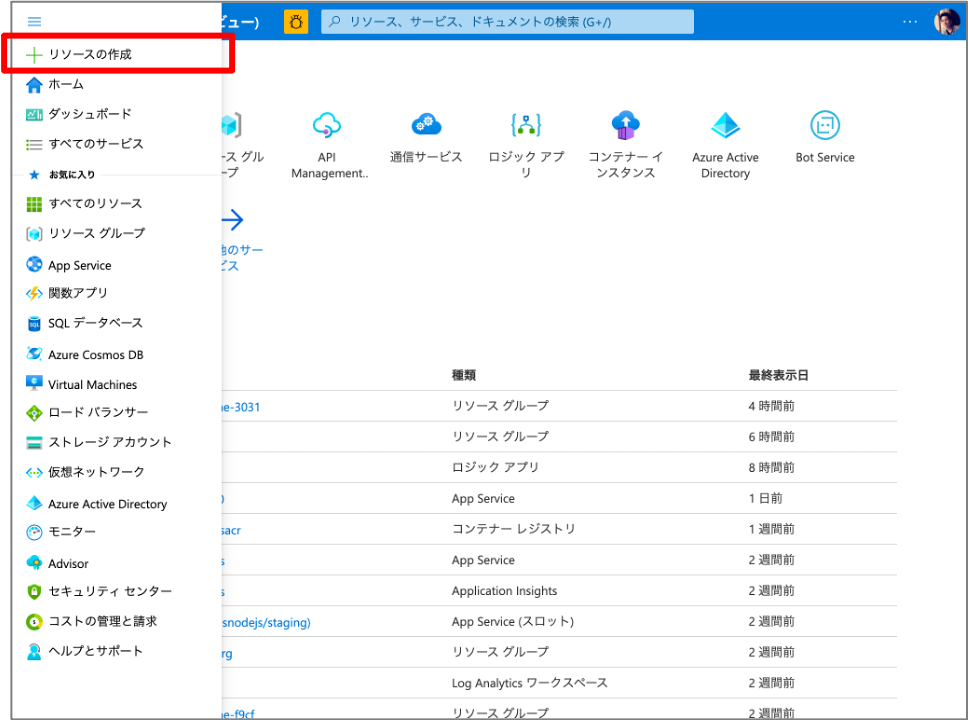Click the green plus create resource icon

34,54
